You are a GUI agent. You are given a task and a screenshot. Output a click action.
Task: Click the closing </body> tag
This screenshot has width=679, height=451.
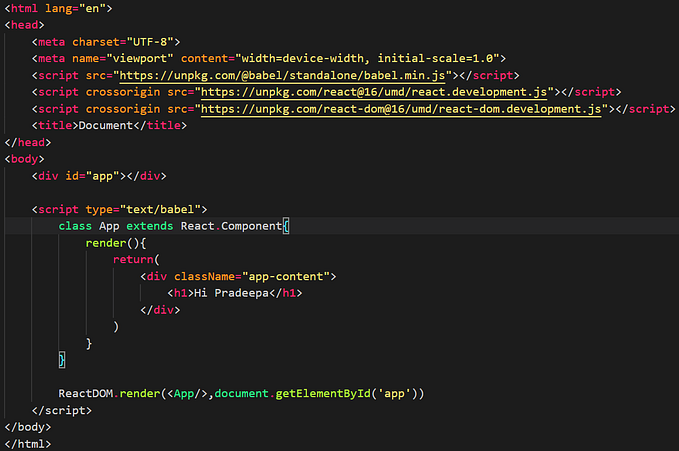[28, 427]
